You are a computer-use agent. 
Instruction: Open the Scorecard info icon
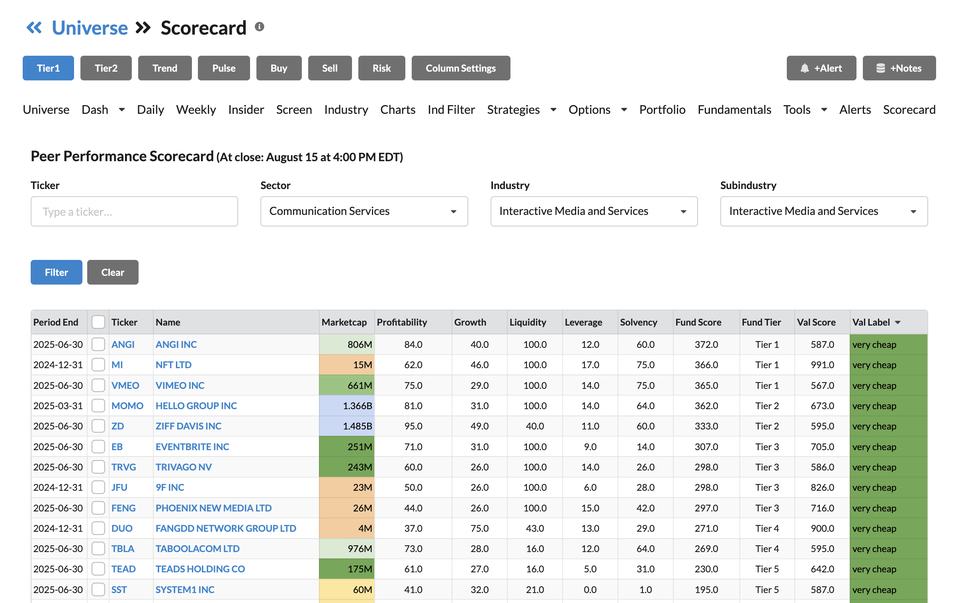coord(260,27)
